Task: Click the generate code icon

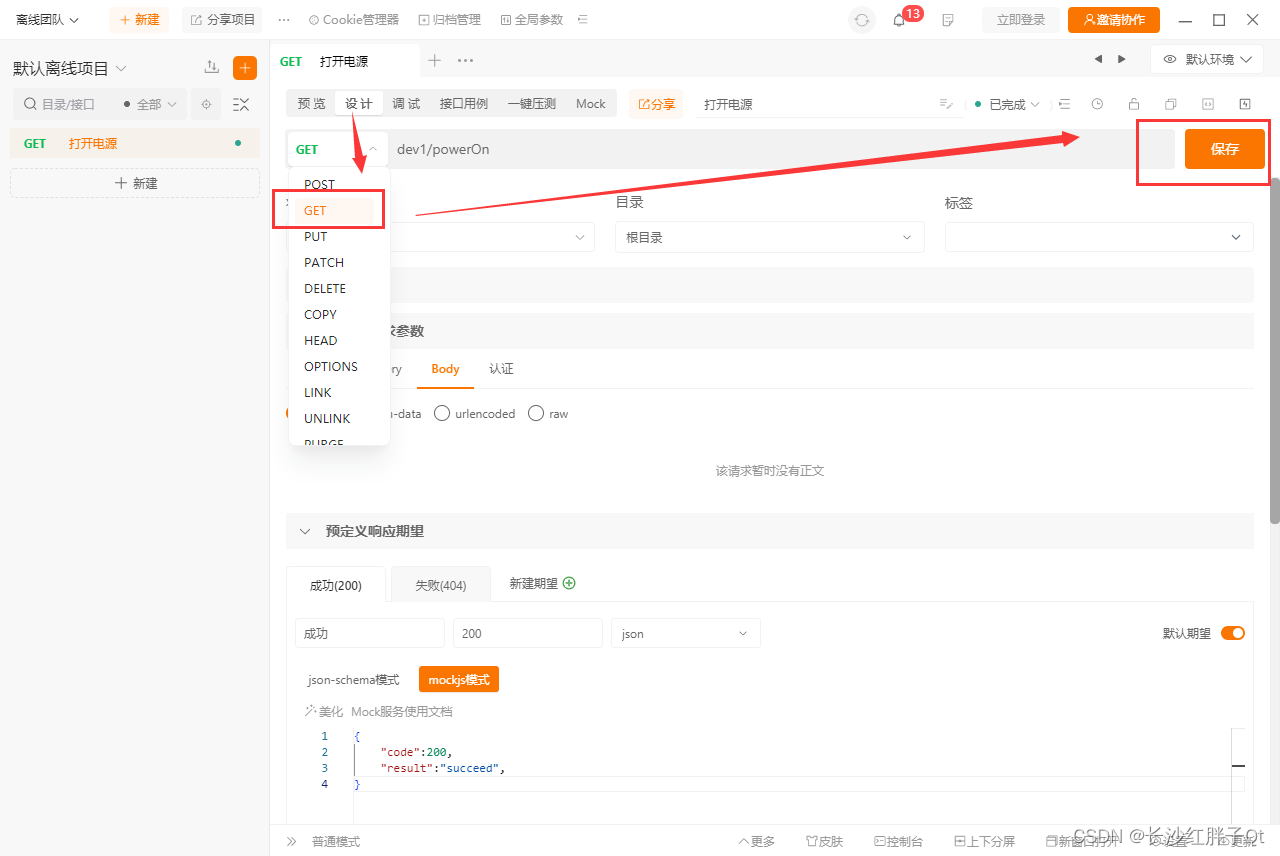Action: 1208,104
